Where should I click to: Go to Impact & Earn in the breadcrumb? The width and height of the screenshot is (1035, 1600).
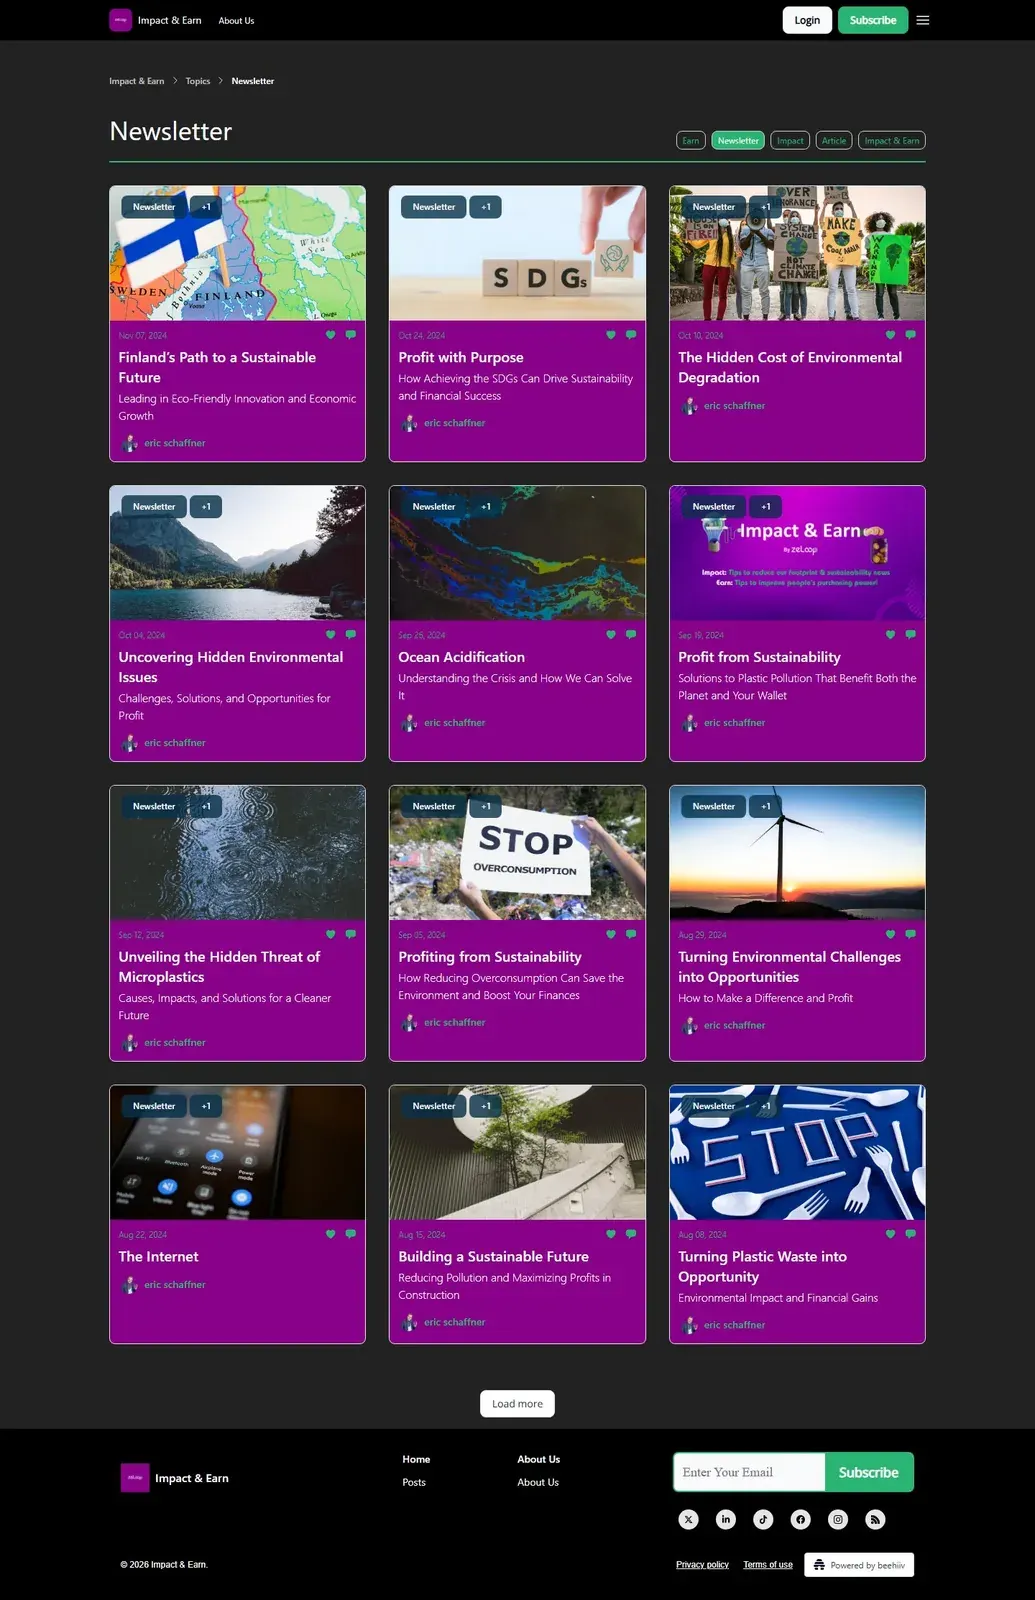coord(137,81)
